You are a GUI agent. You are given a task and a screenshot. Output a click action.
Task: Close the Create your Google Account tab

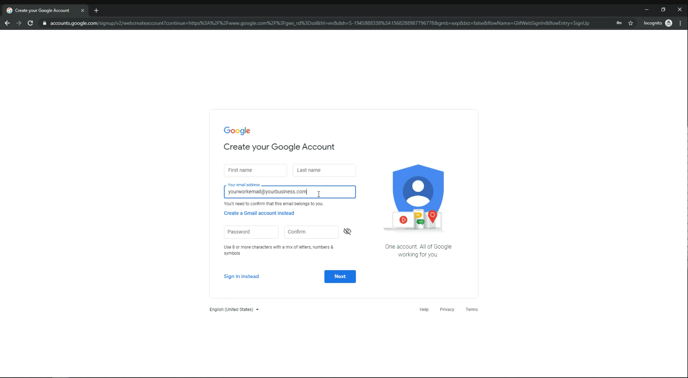coord(82,11)
